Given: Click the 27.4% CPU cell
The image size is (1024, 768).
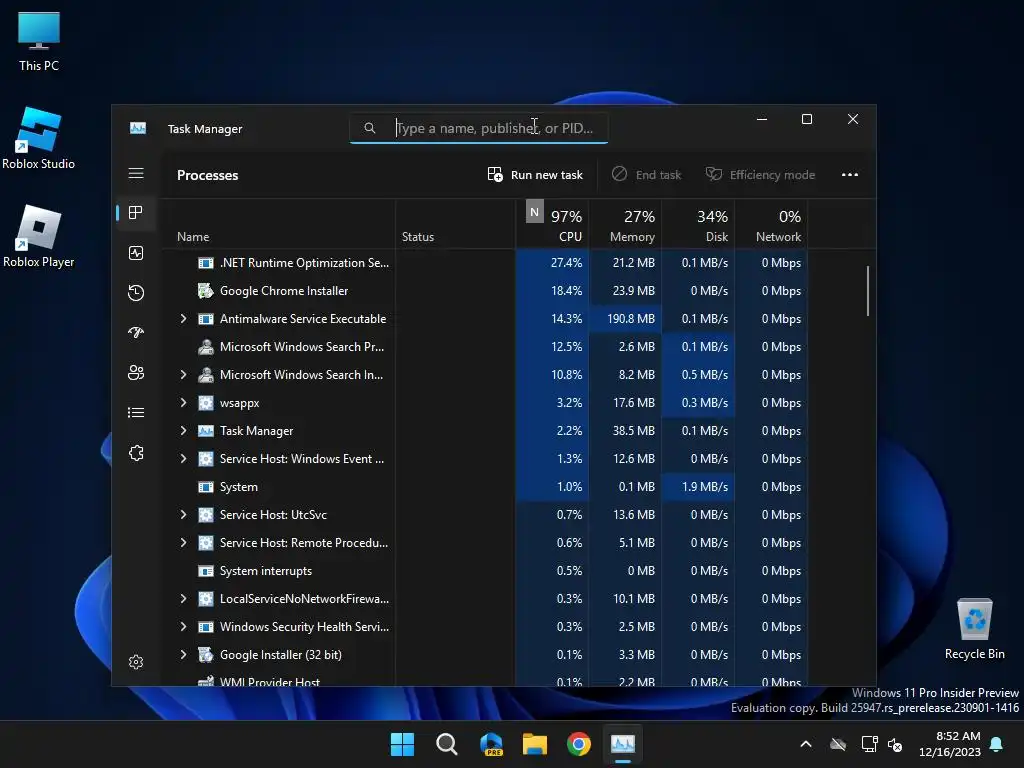Looking at the screenshot, I should [552, 263].
